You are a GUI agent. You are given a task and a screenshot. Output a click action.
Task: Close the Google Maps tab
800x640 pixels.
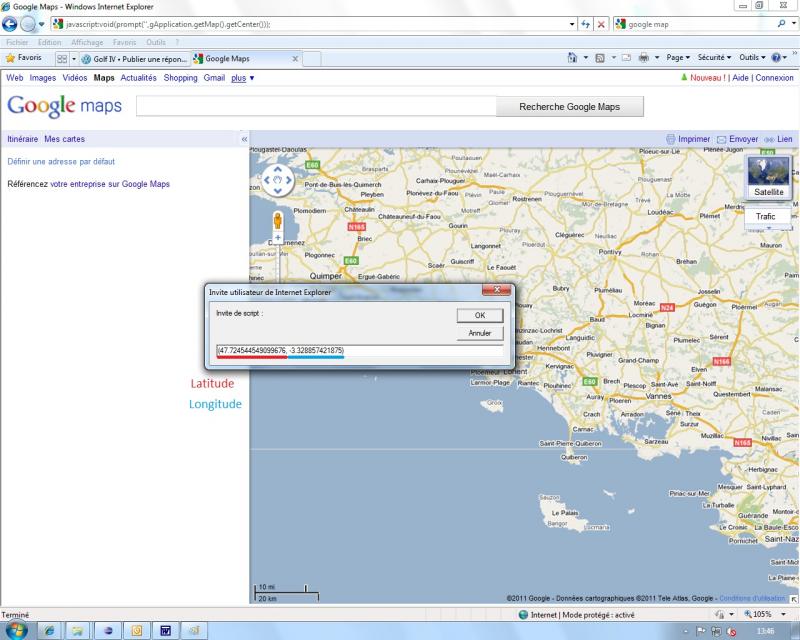295,59
